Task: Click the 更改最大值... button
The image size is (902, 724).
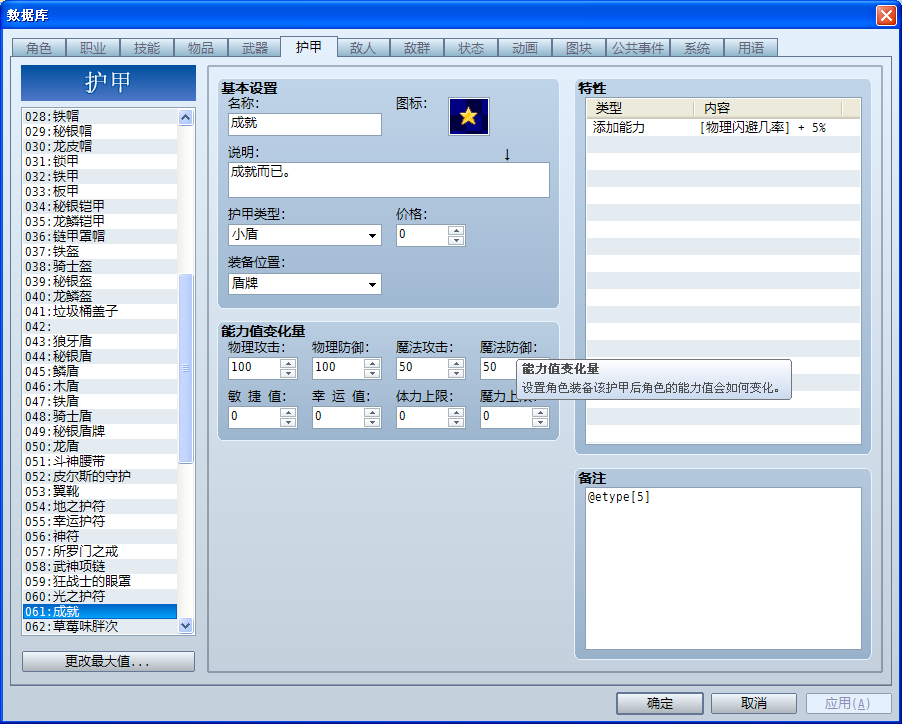Action: [108, 661]
